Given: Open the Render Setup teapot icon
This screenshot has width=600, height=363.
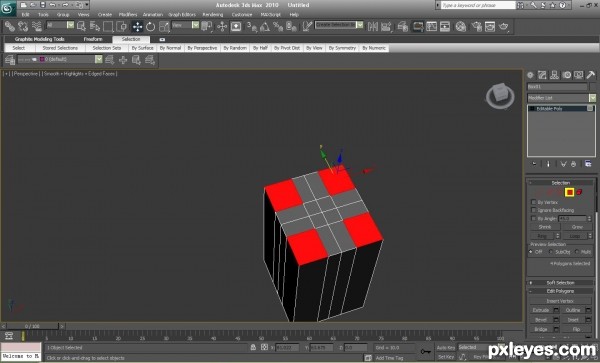Looking at the screenshot, I should point(476,26).
